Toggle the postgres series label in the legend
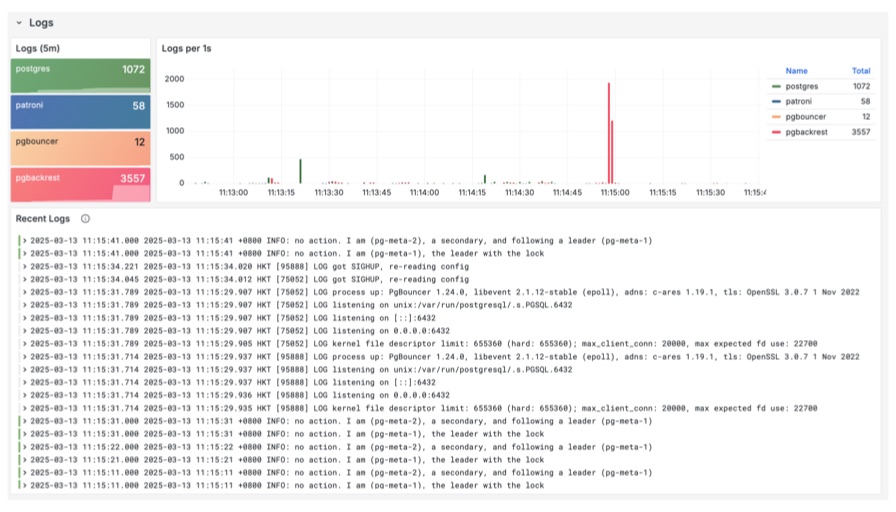The image size is (896, 512). click(802, 87)
